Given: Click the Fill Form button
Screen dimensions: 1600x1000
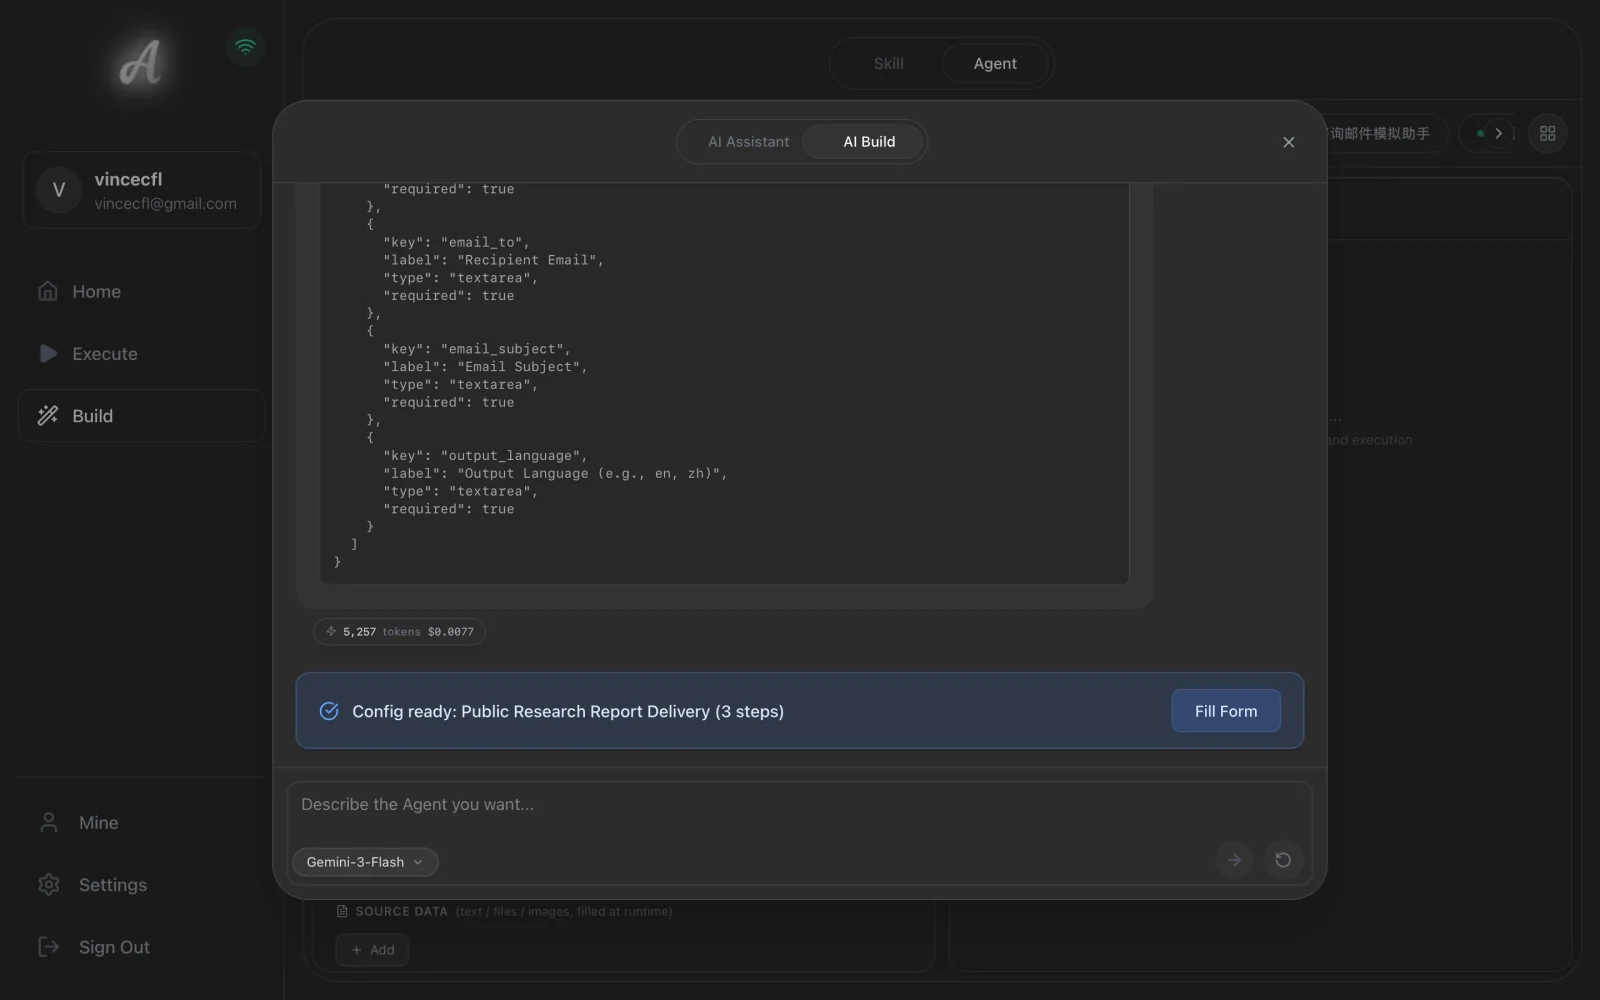Looking at the screenshot, I should pyautogui.click(x=1225, y=711).
